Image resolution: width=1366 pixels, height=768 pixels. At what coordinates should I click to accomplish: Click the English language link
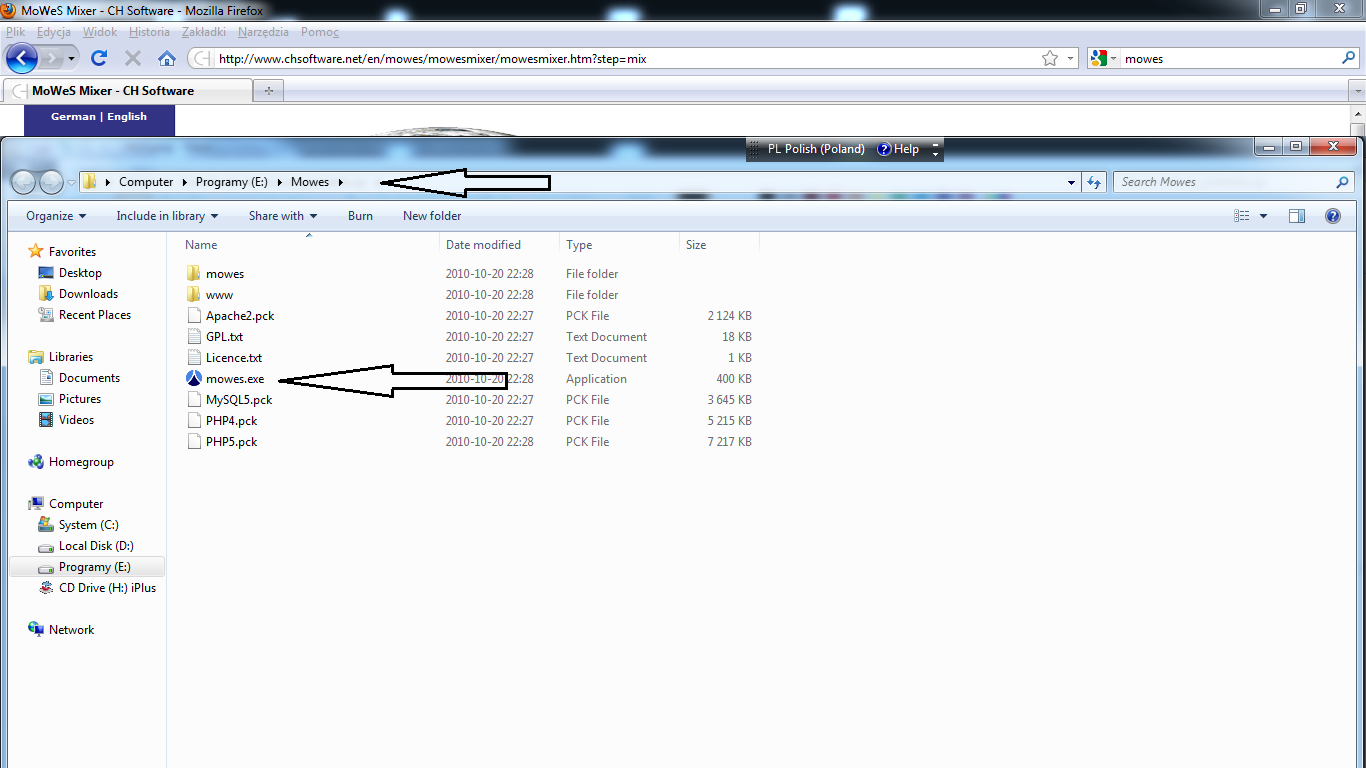pos(127,117)
